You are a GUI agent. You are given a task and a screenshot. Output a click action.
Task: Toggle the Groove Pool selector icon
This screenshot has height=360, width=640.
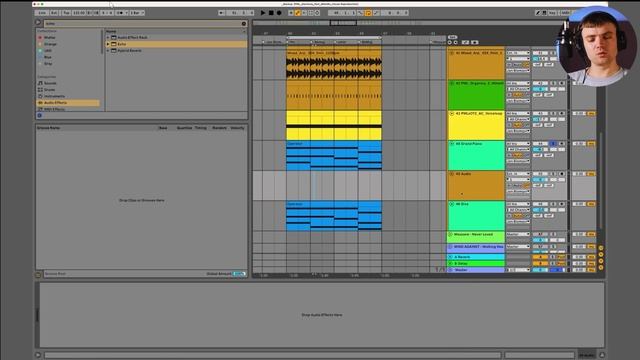pyautogui.click(x=38, y=274)
